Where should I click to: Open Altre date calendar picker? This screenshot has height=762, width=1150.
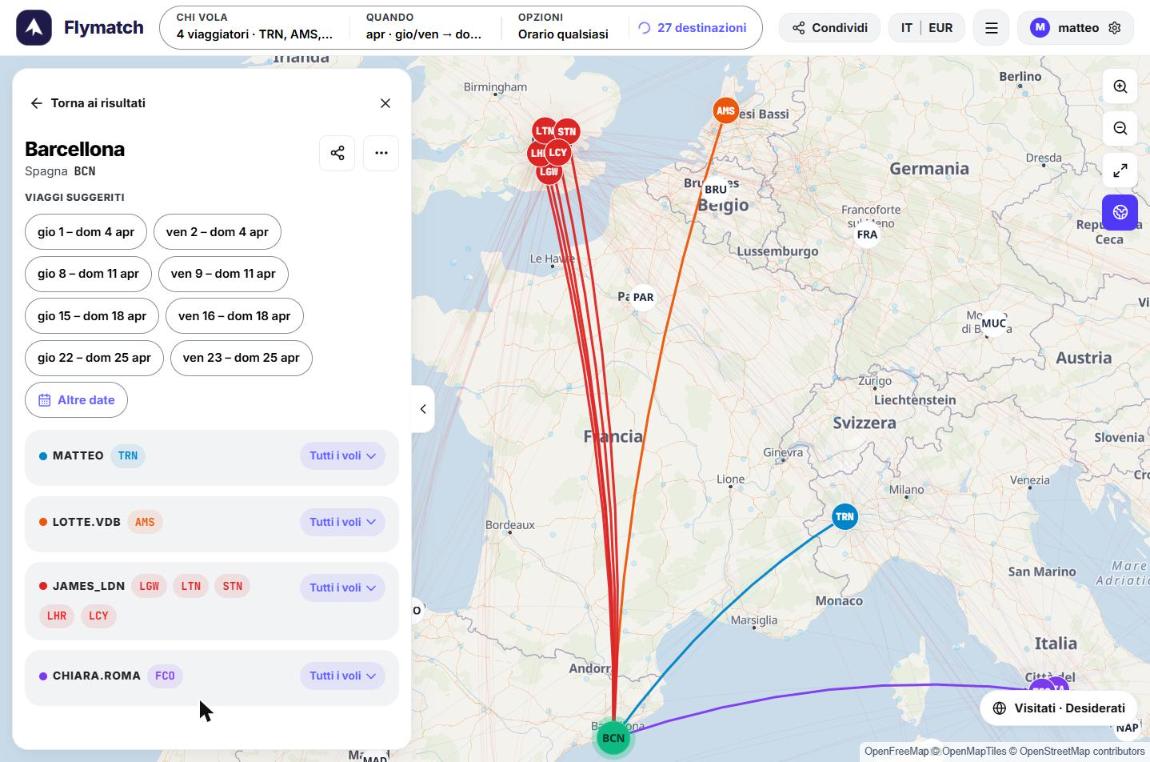[76, 400]
